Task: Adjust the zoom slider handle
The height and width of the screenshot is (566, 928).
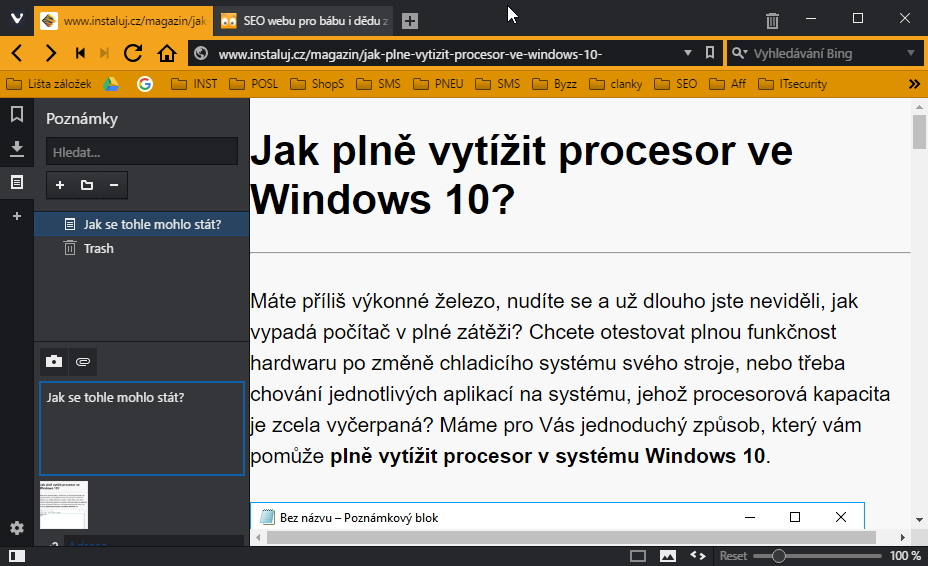Action: (779, 556)
